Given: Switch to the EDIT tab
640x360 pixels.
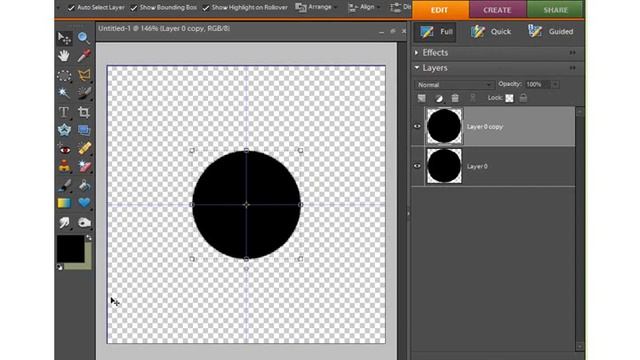Looking at the screenshot, I should tap(440, 10).
